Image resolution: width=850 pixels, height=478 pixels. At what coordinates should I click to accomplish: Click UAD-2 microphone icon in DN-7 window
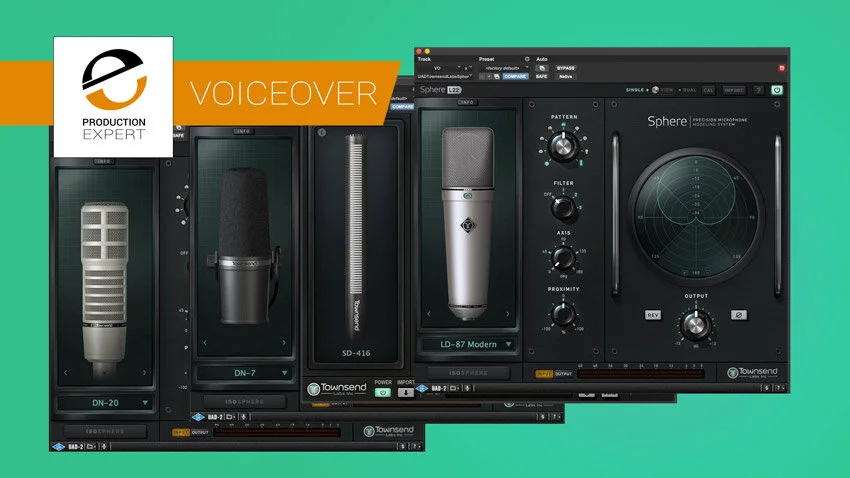[243, 417]
